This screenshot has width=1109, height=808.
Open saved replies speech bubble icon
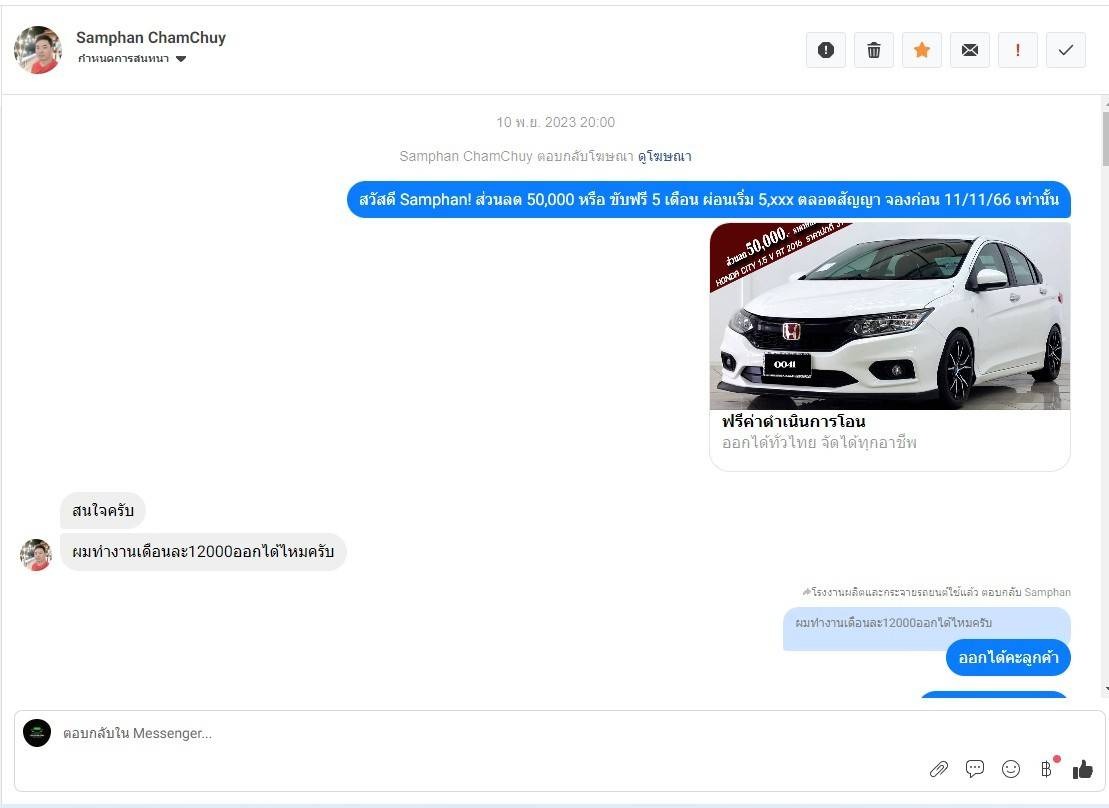click(x=975, y=769)
